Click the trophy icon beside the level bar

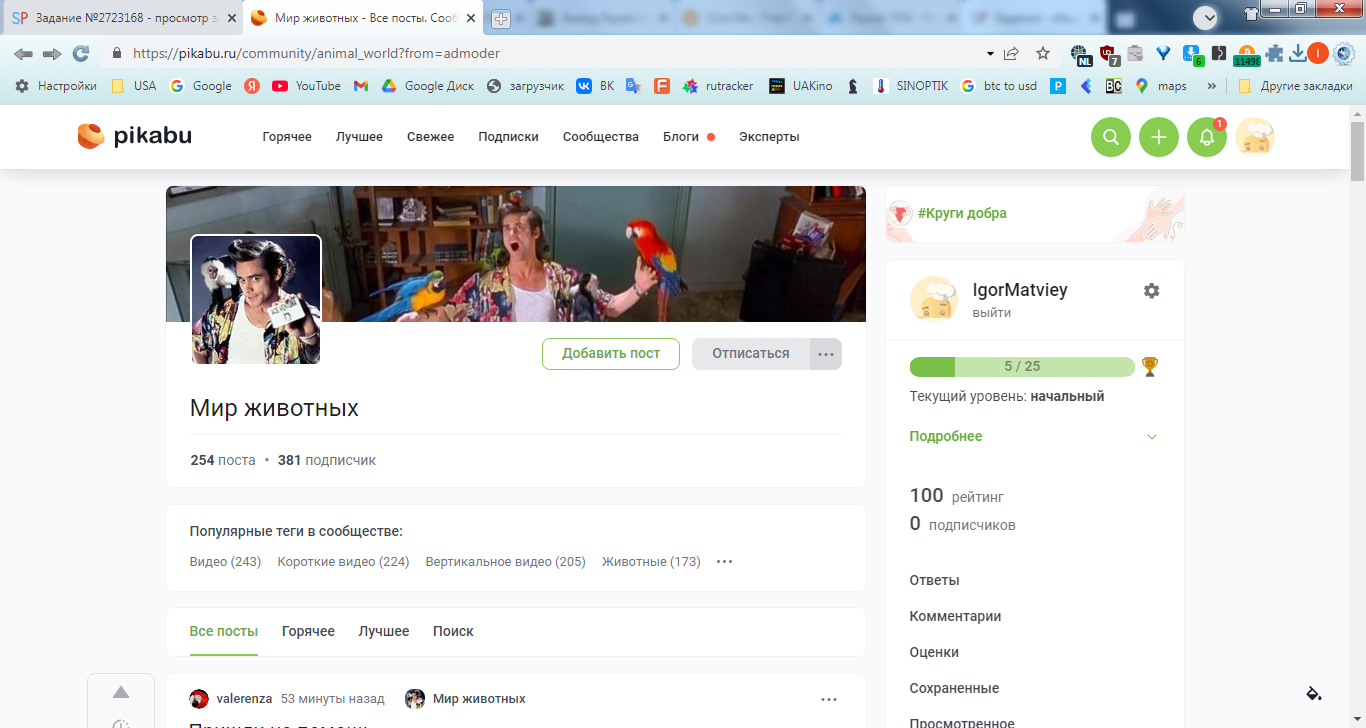[1150, 367]
